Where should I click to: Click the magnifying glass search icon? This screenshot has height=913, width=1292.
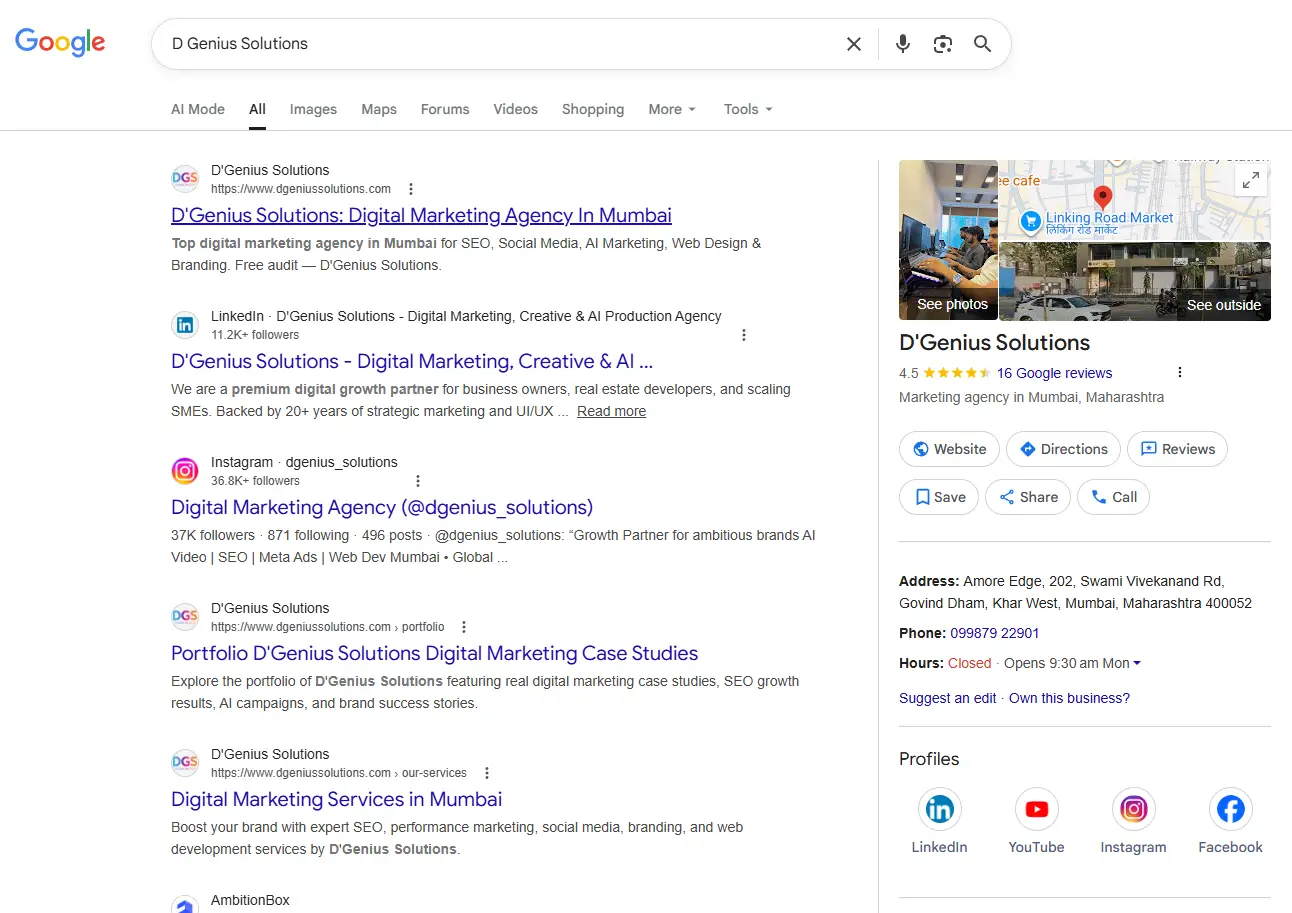(982, 44)
